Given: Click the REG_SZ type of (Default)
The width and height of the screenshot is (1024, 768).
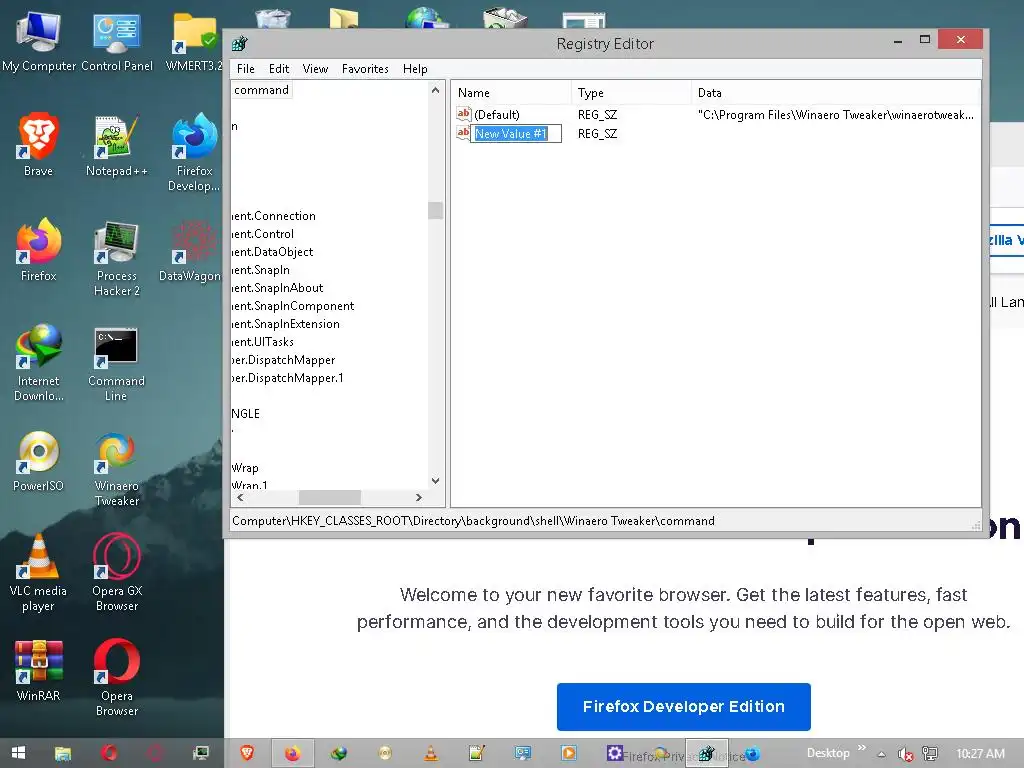Looking at the screenshot, I should 597,114.
